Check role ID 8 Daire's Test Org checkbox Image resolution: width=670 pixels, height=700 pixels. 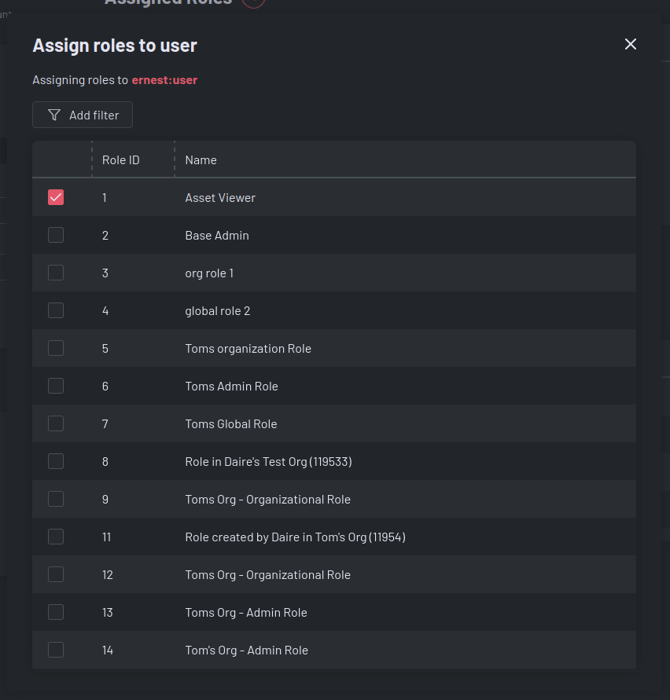tap(56, 461)
